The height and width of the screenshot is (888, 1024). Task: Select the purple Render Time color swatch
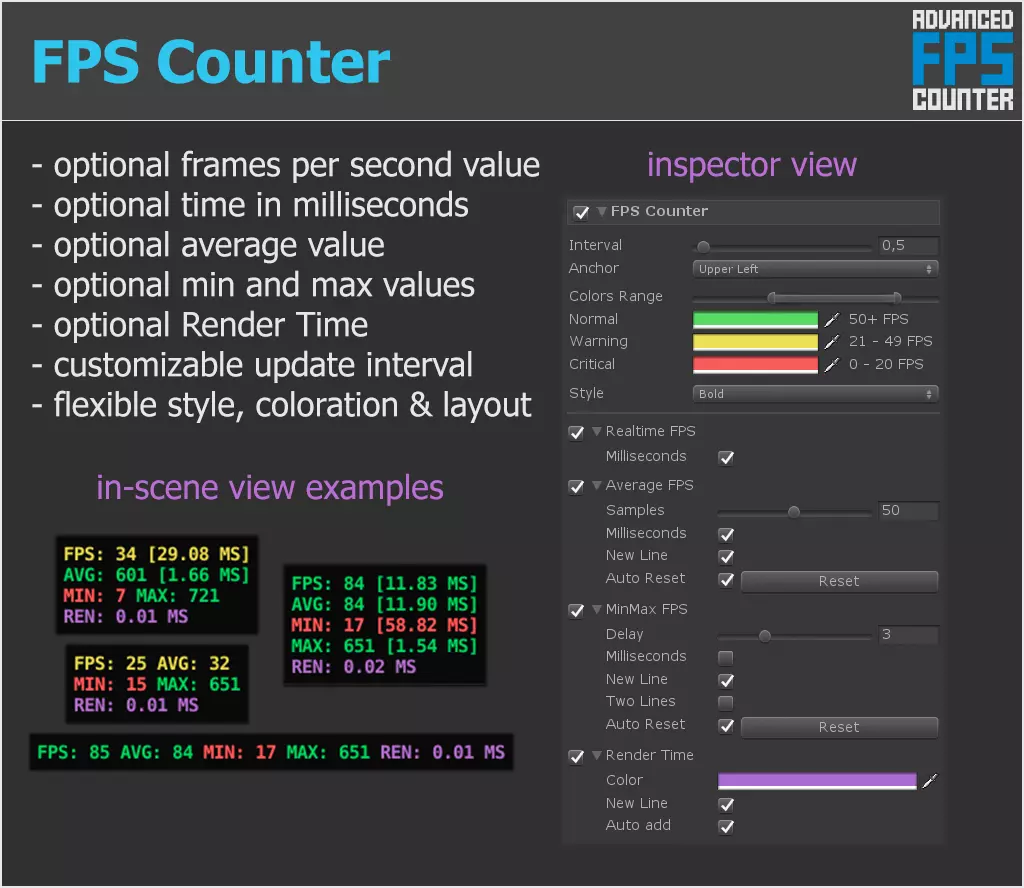coord(815,780)
